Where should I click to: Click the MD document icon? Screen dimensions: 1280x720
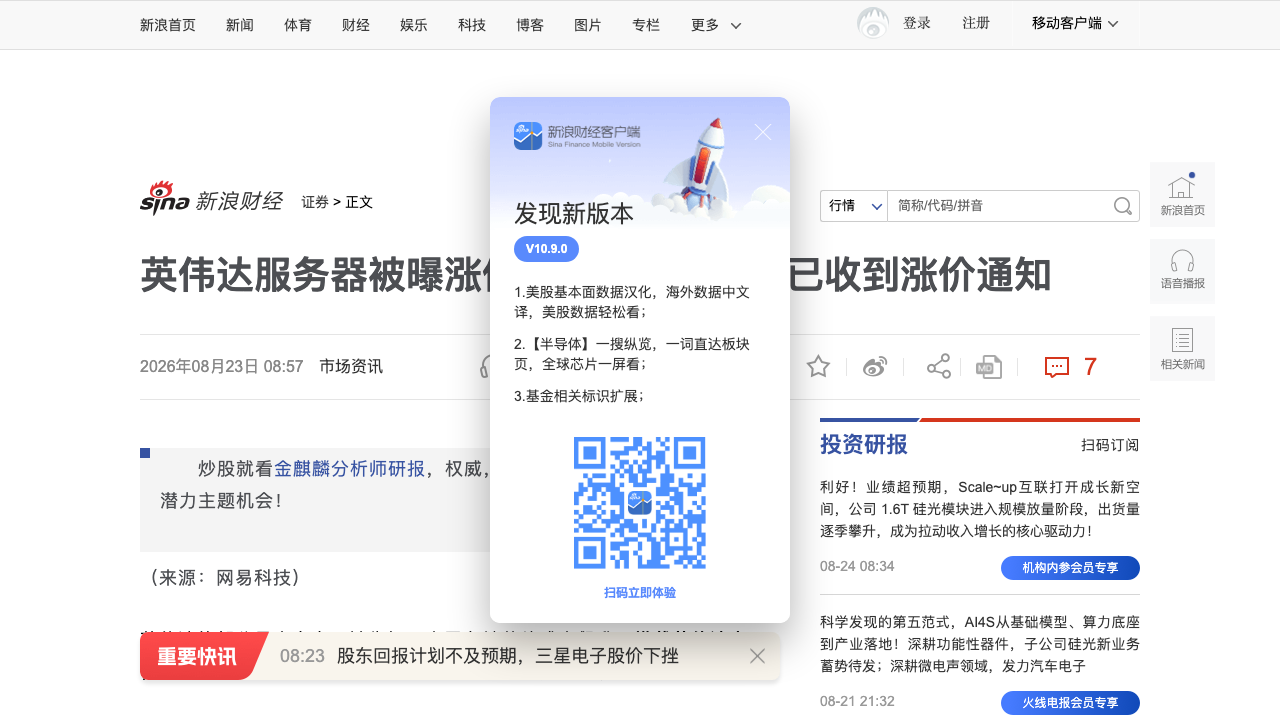point(989,367)
